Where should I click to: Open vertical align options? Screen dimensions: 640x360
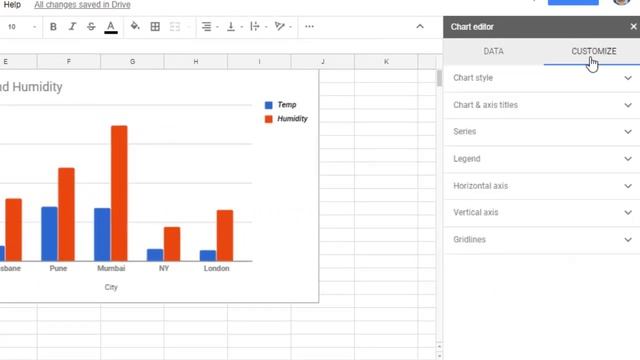pos(234,27)
